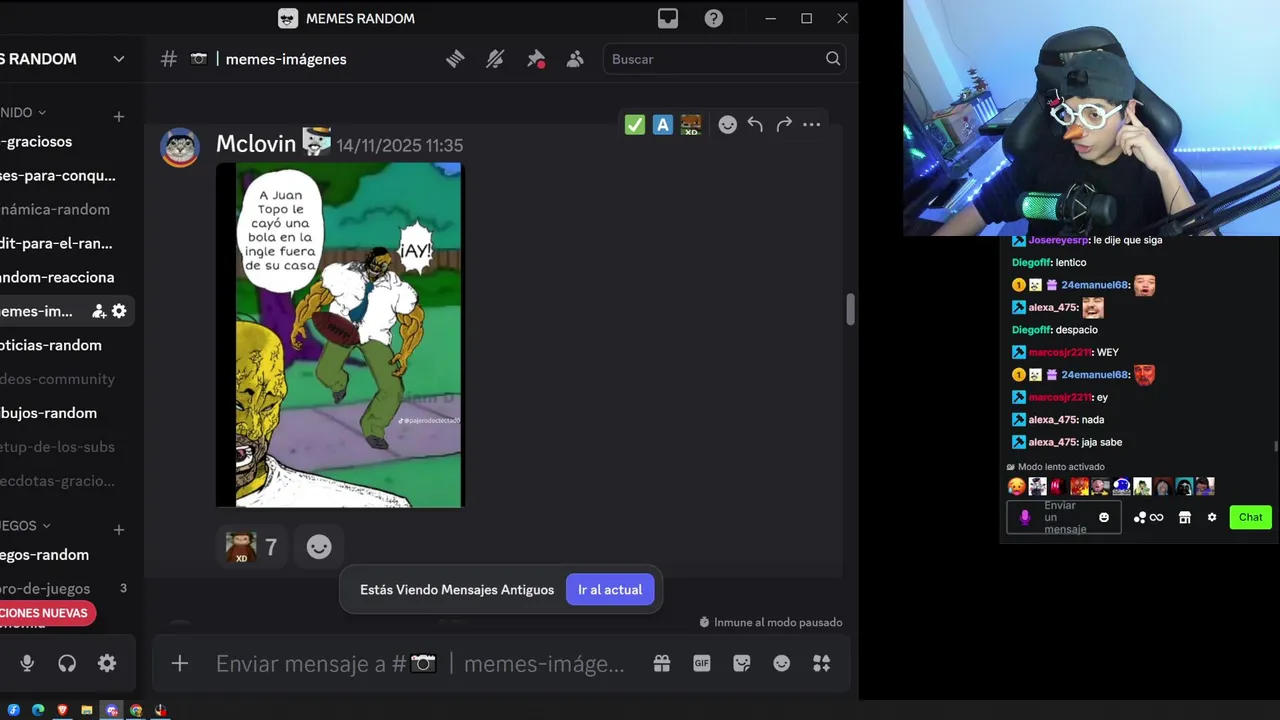React with the XD emoji in hover bar
Viewport: 1280px width, 720px height.
(691, 125)
